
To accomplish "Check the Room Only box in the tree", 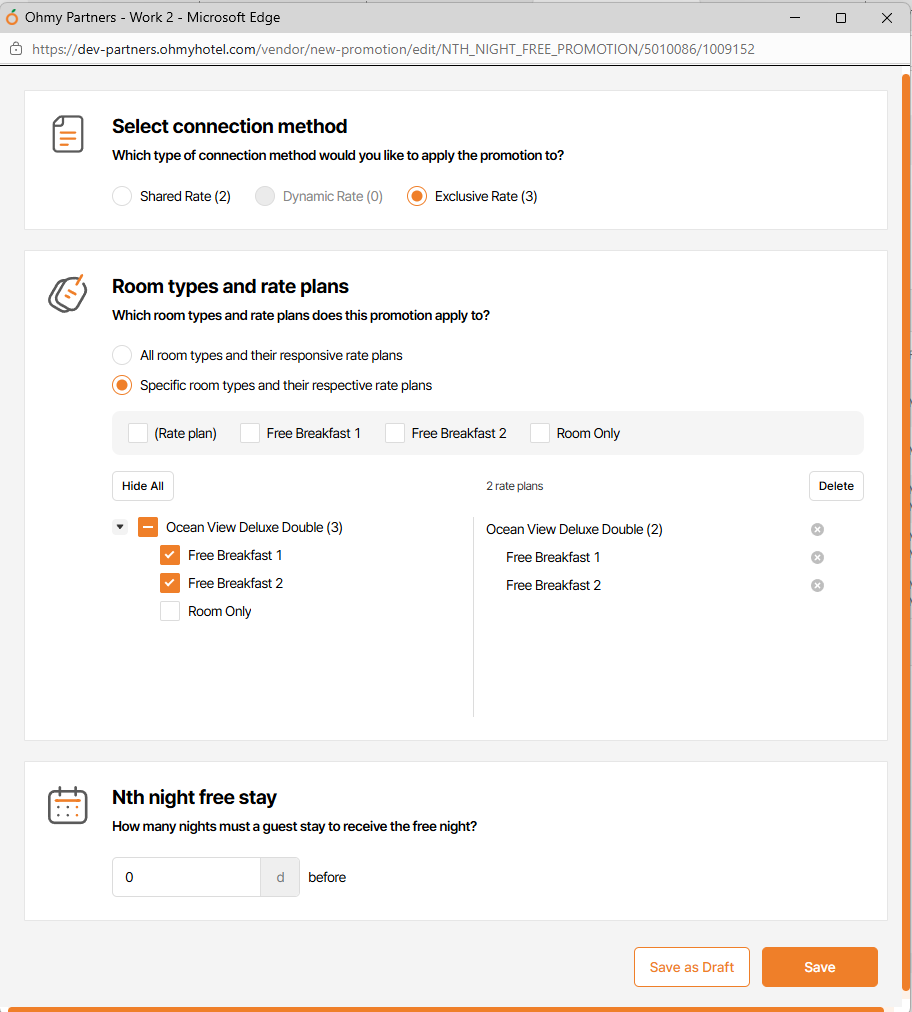I will (x=170, y=611).
